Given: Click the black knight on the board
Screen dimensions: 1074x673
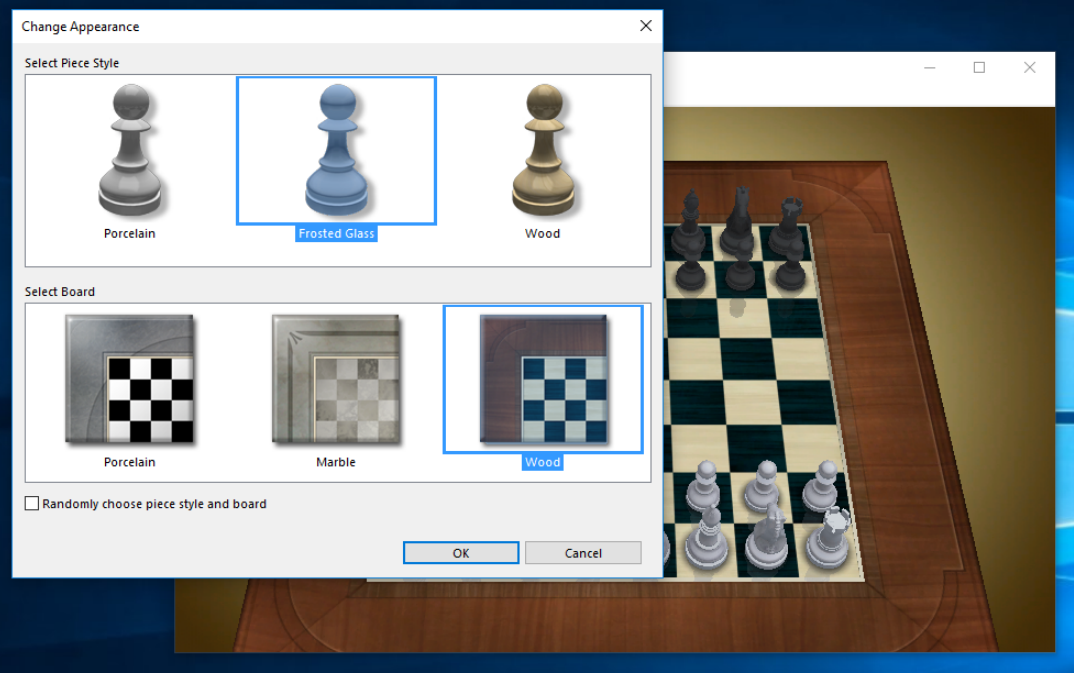Looking at the screenshot, I should click(738, 220).
